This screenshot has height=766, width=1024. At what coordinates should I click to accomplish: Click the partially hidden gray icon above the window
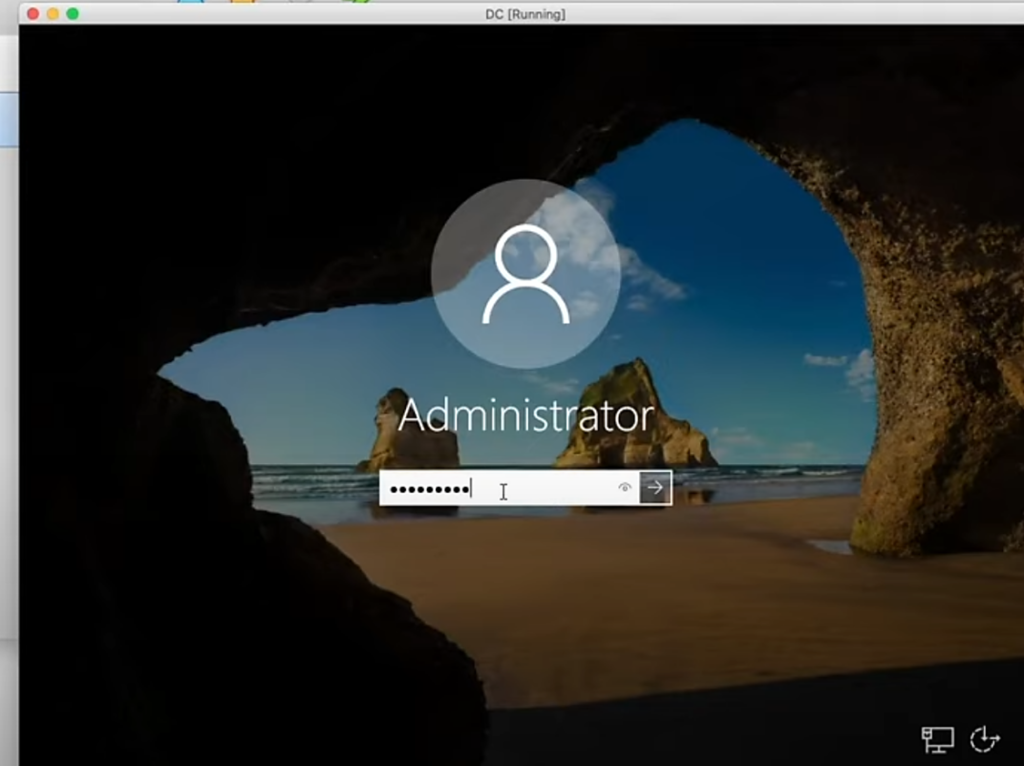click(298, 2)
